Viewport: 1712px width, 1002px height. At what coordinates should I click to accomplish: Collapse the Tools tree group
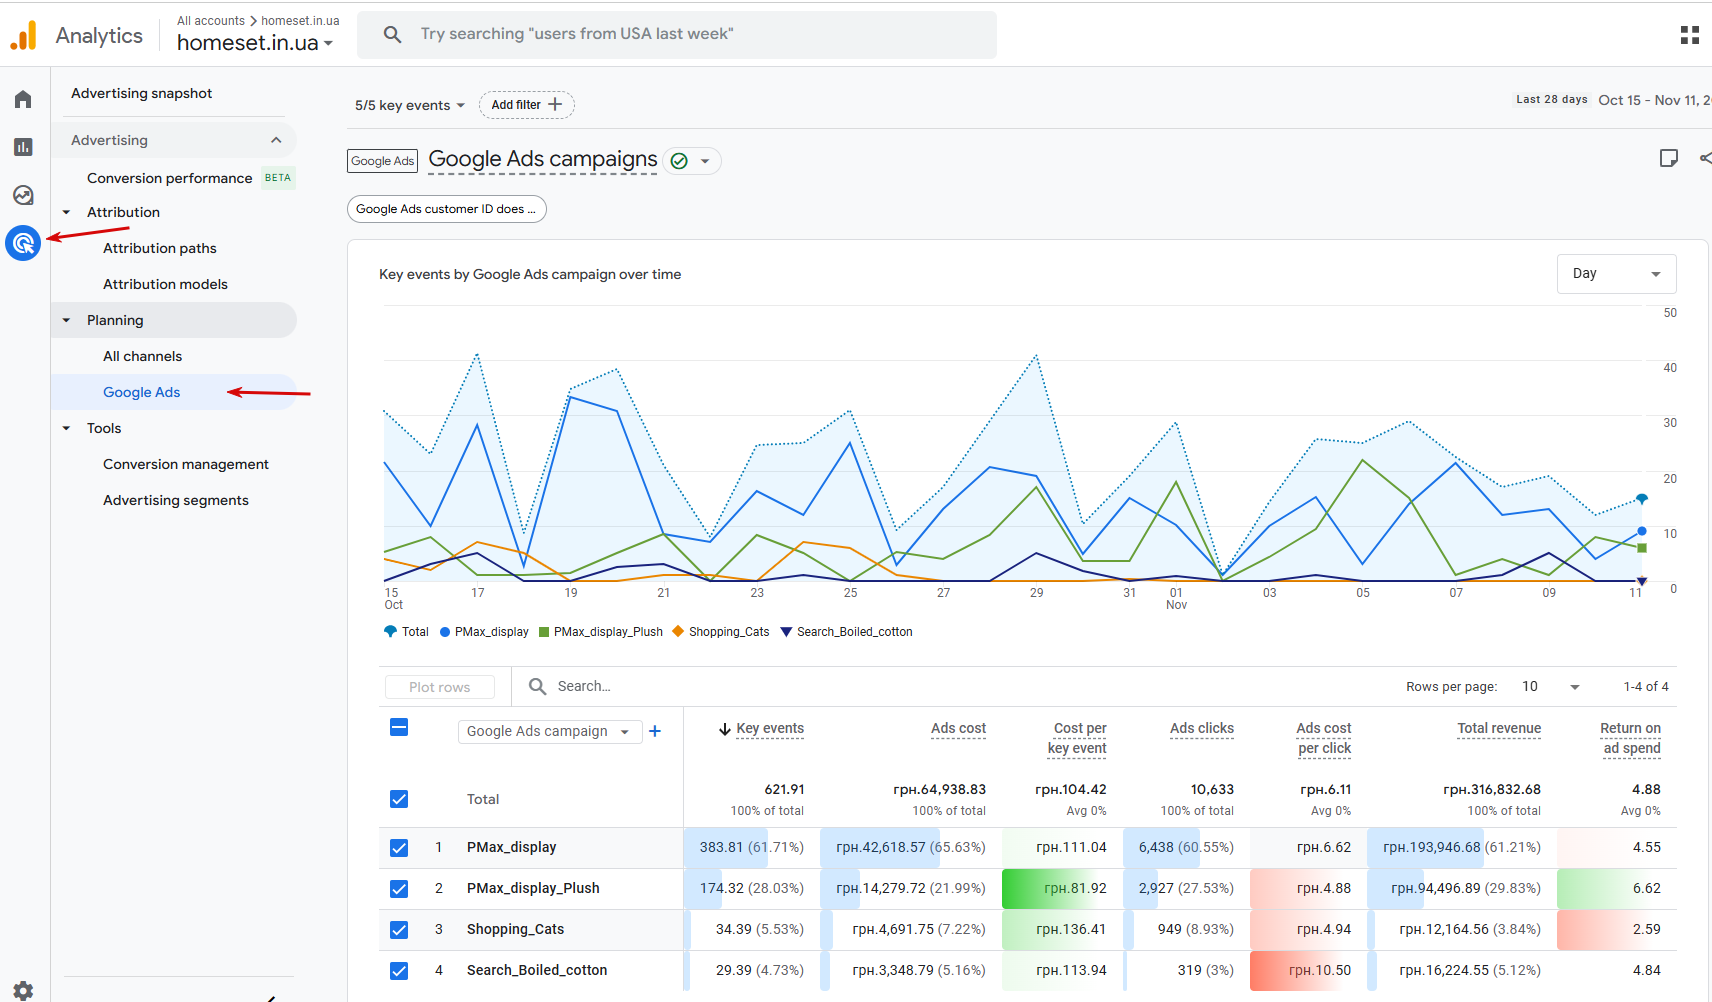coord(67,428)
